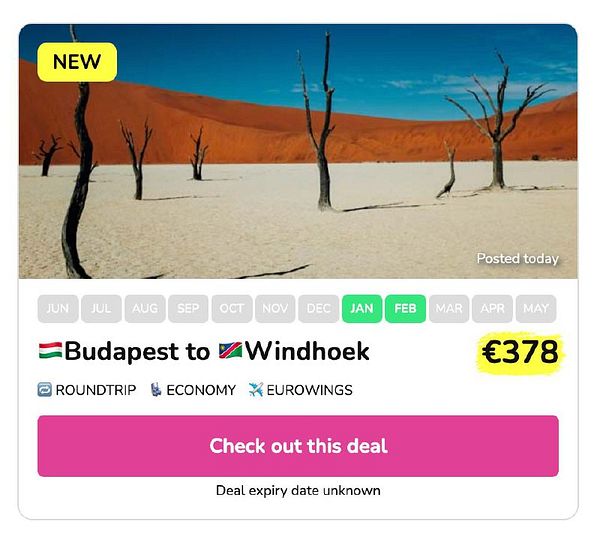This screenshot has width=600, height=545.
Task: Click the roundtrip arrows icon
Action: 44,390
